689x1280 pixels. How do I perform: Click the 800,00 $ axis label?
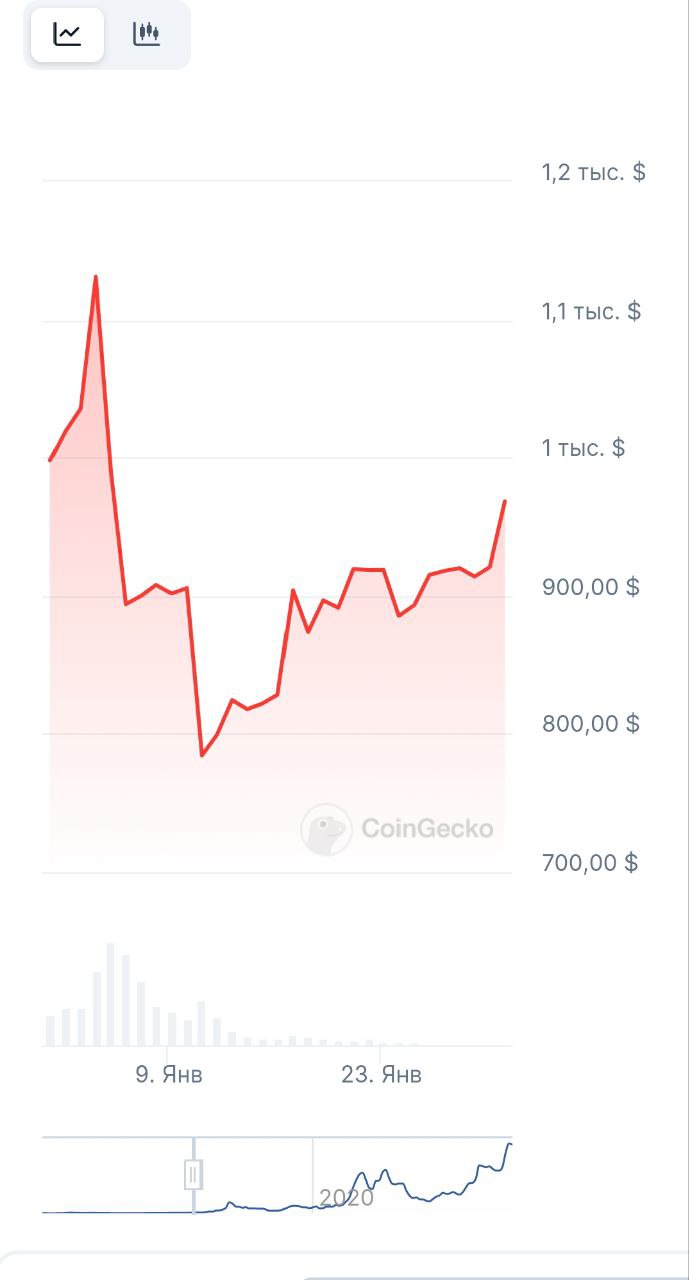click(591, 723)
